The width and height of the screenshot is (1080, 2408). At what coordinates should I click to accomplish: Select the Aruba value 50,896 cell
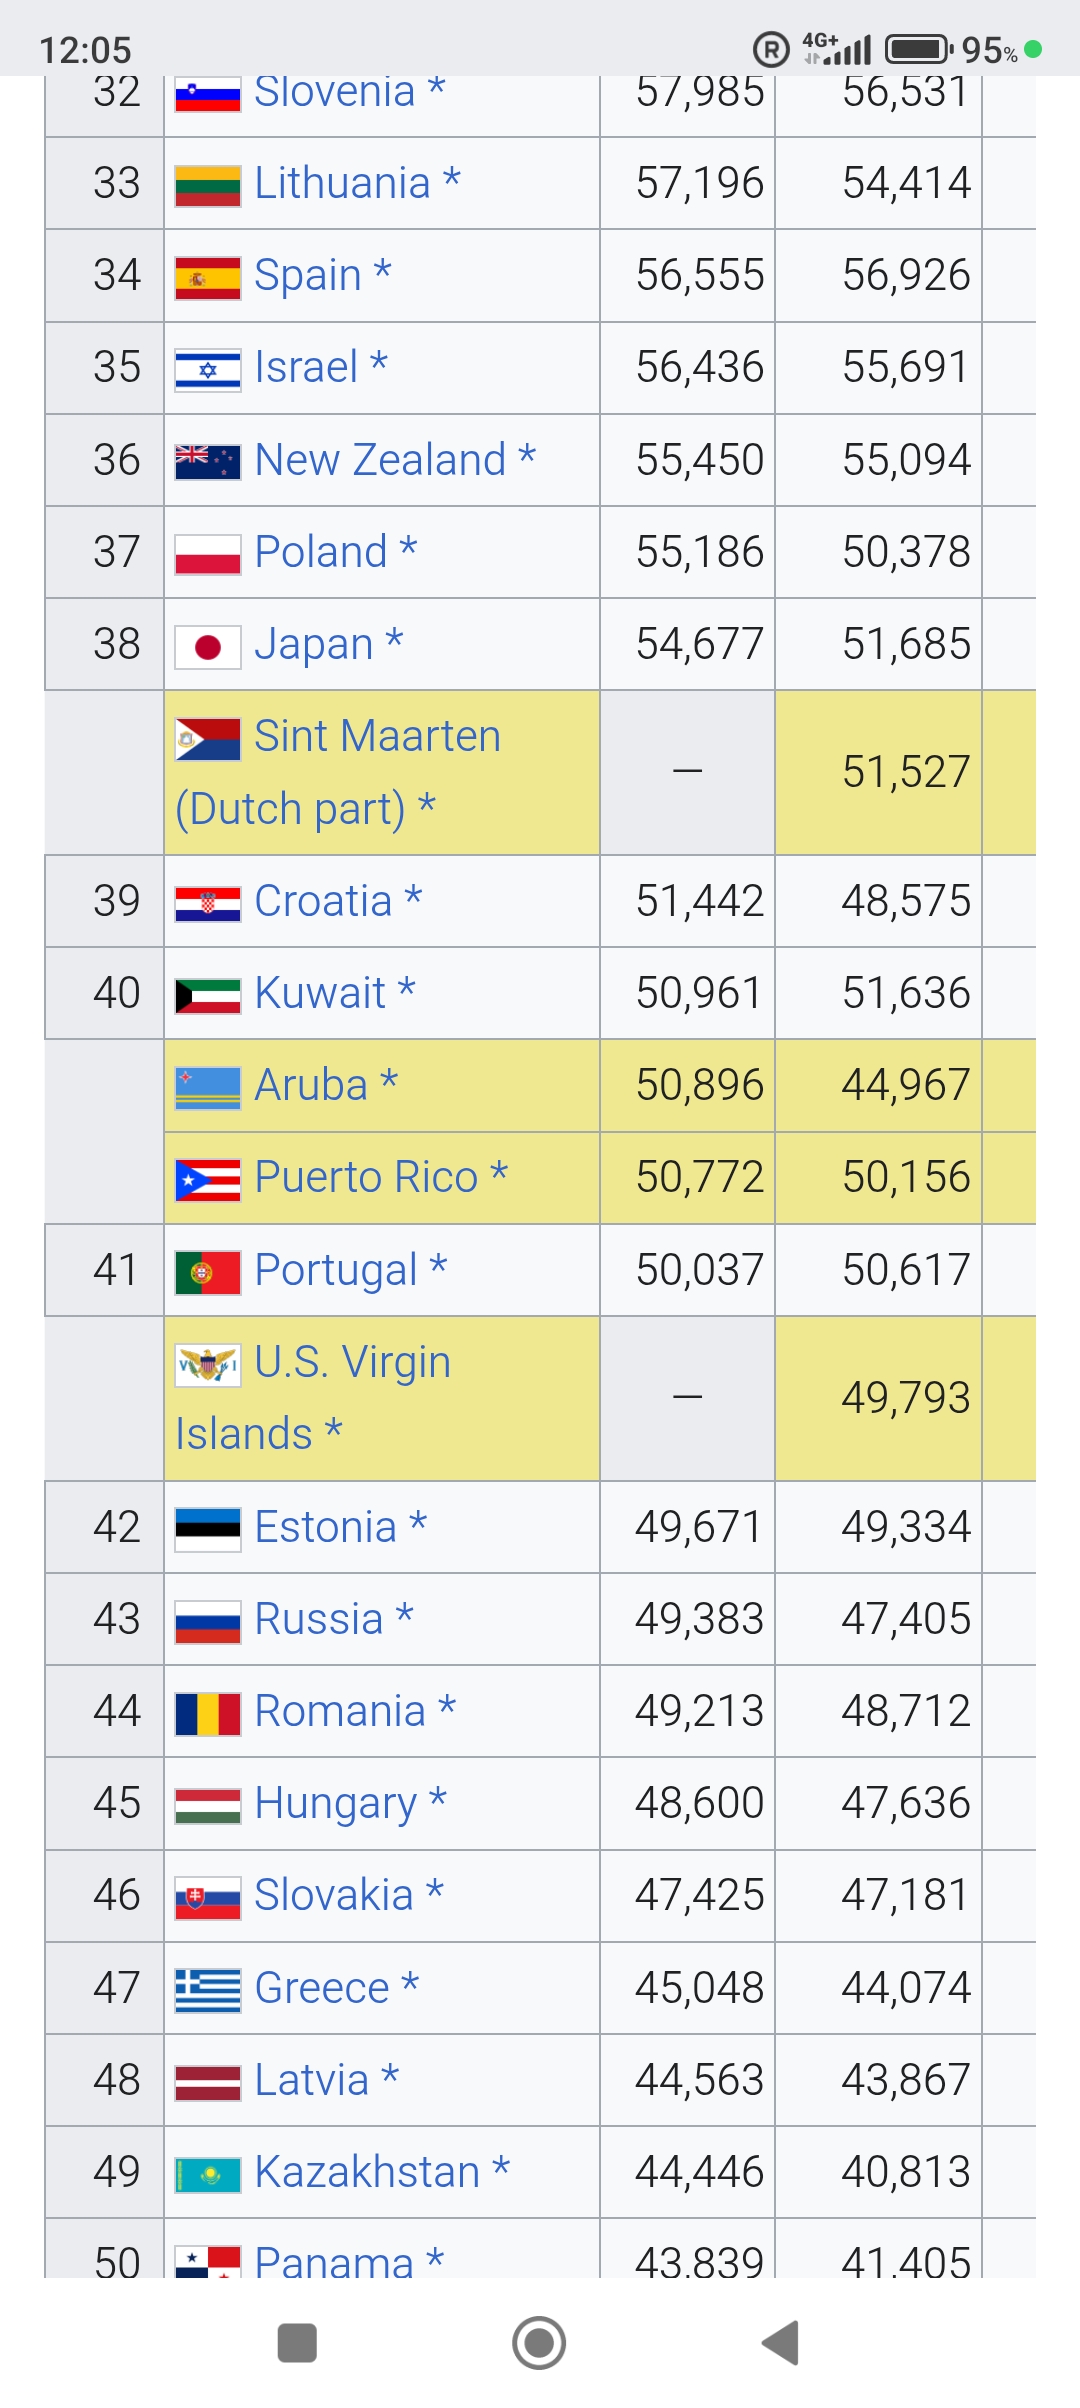[699, 1085]
